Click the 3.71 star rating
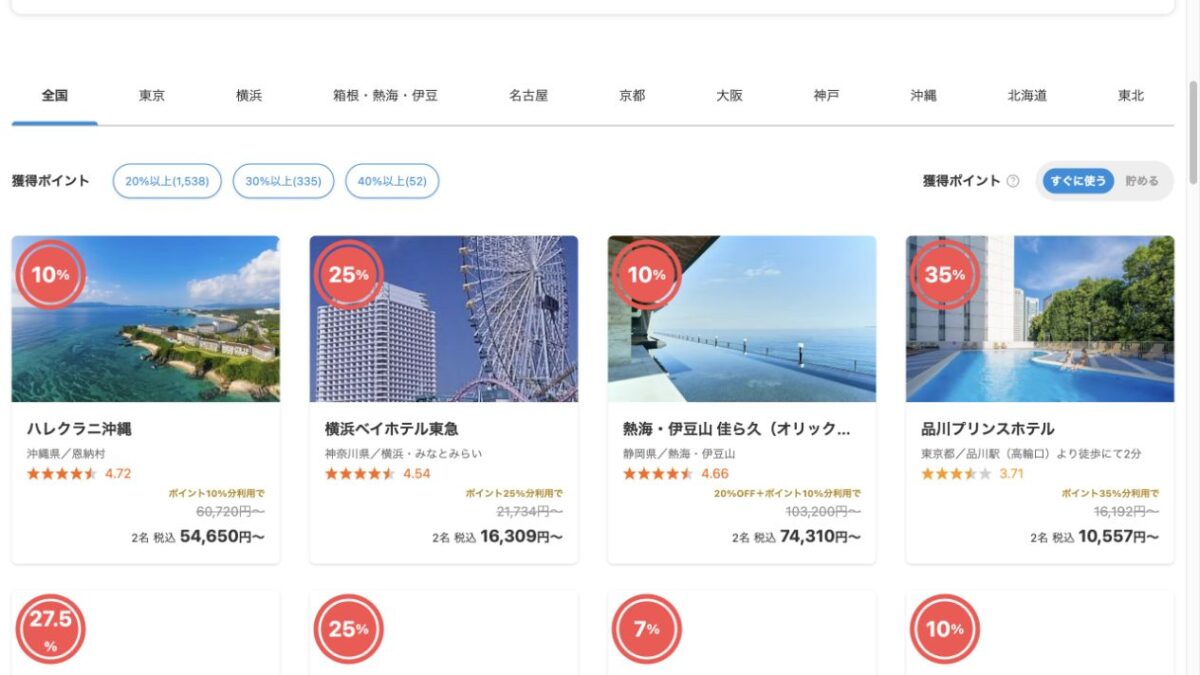1200x675 pixels. (x=972, y=474)
